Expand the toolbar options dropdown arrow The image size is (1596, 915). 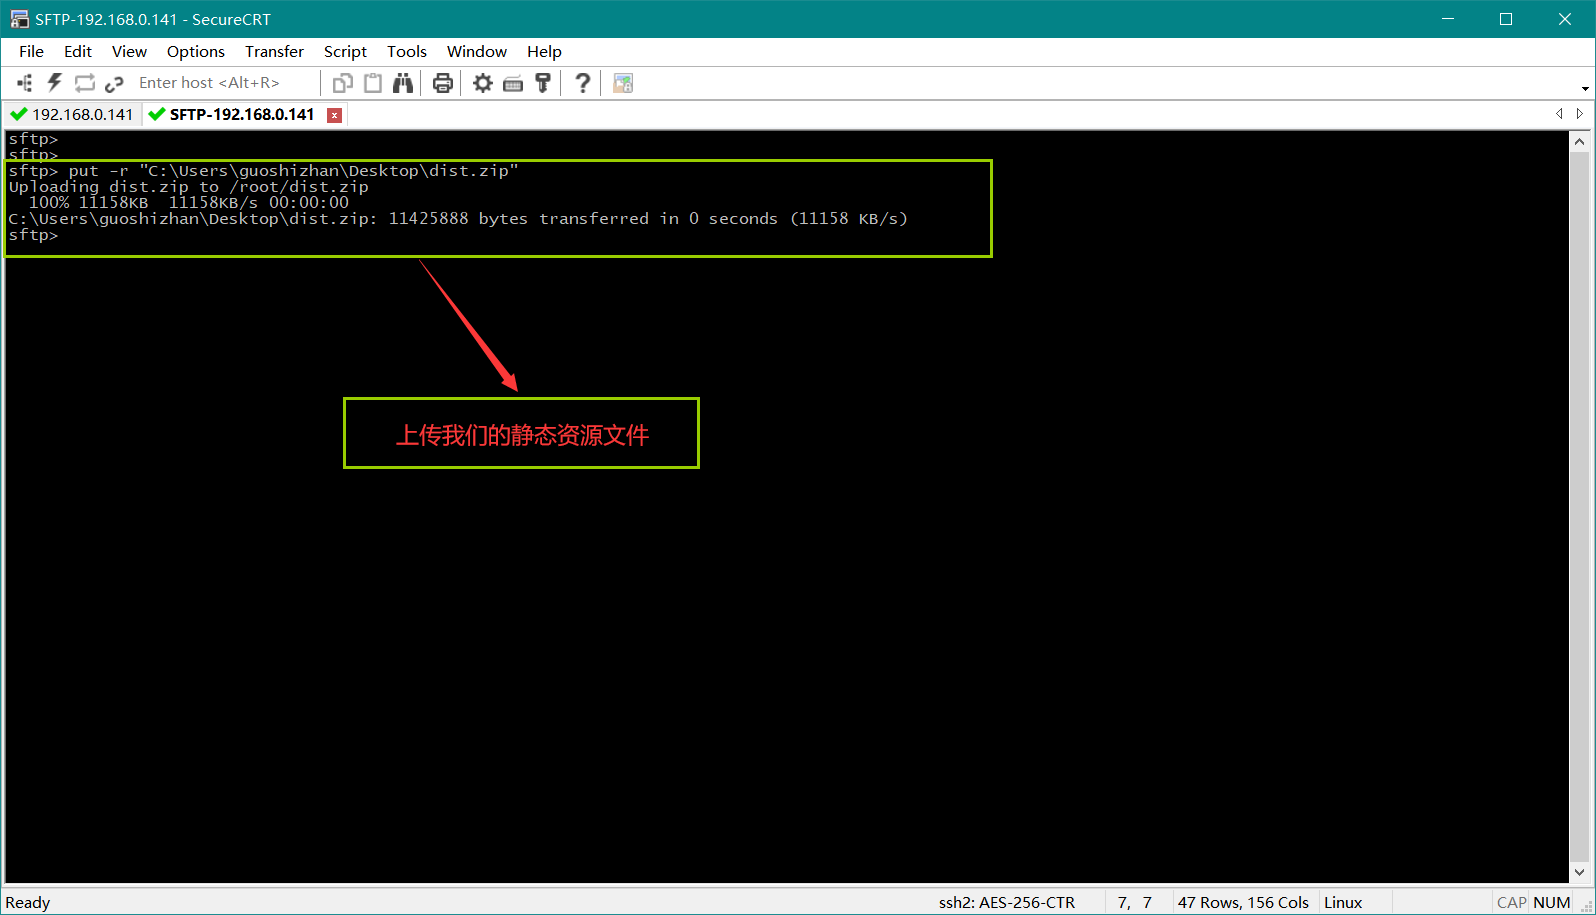[1585, 88]
